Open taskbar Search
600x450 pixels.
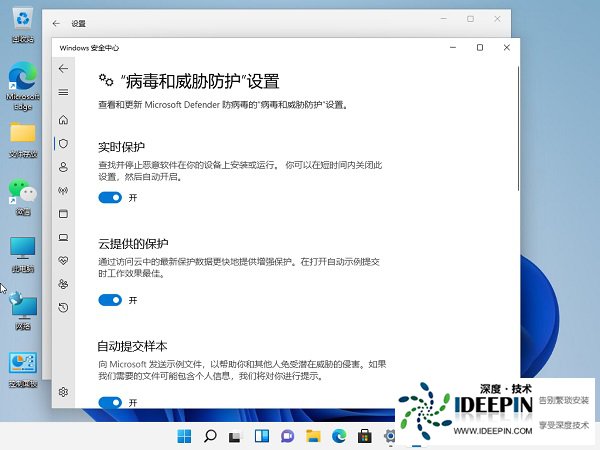point(210,436)
